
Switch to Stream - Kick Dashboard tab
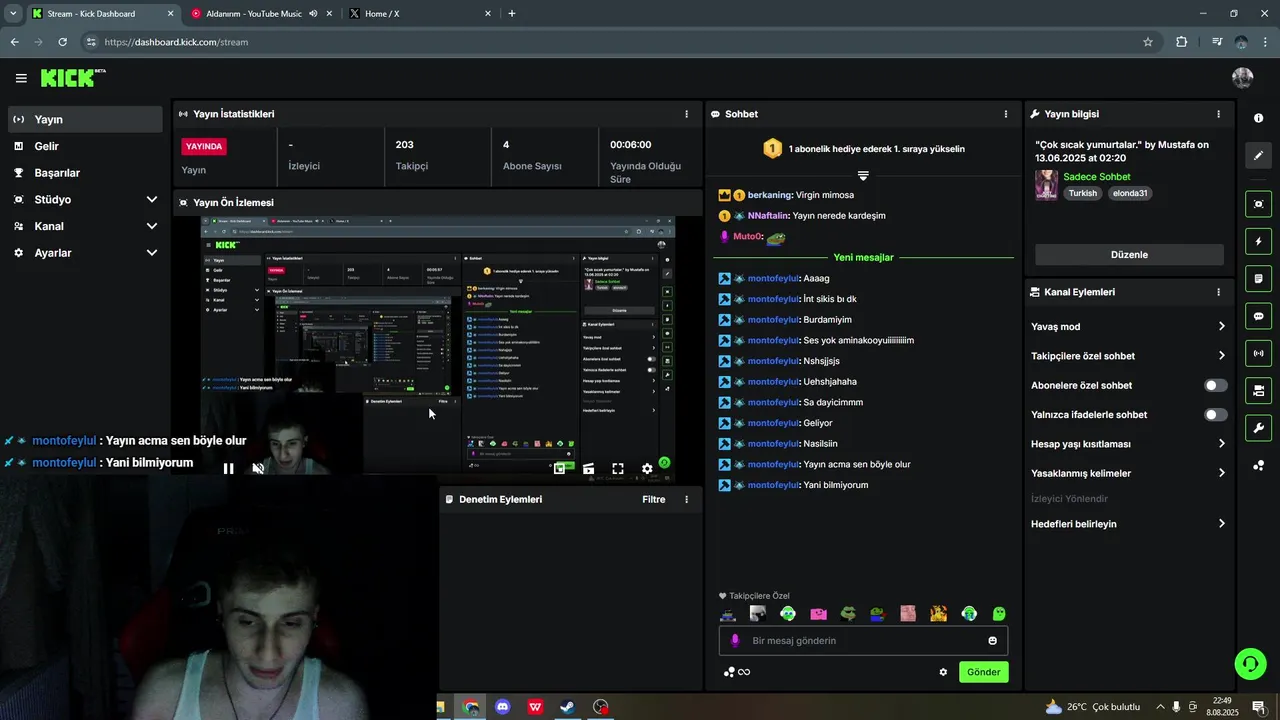point(102,14)
